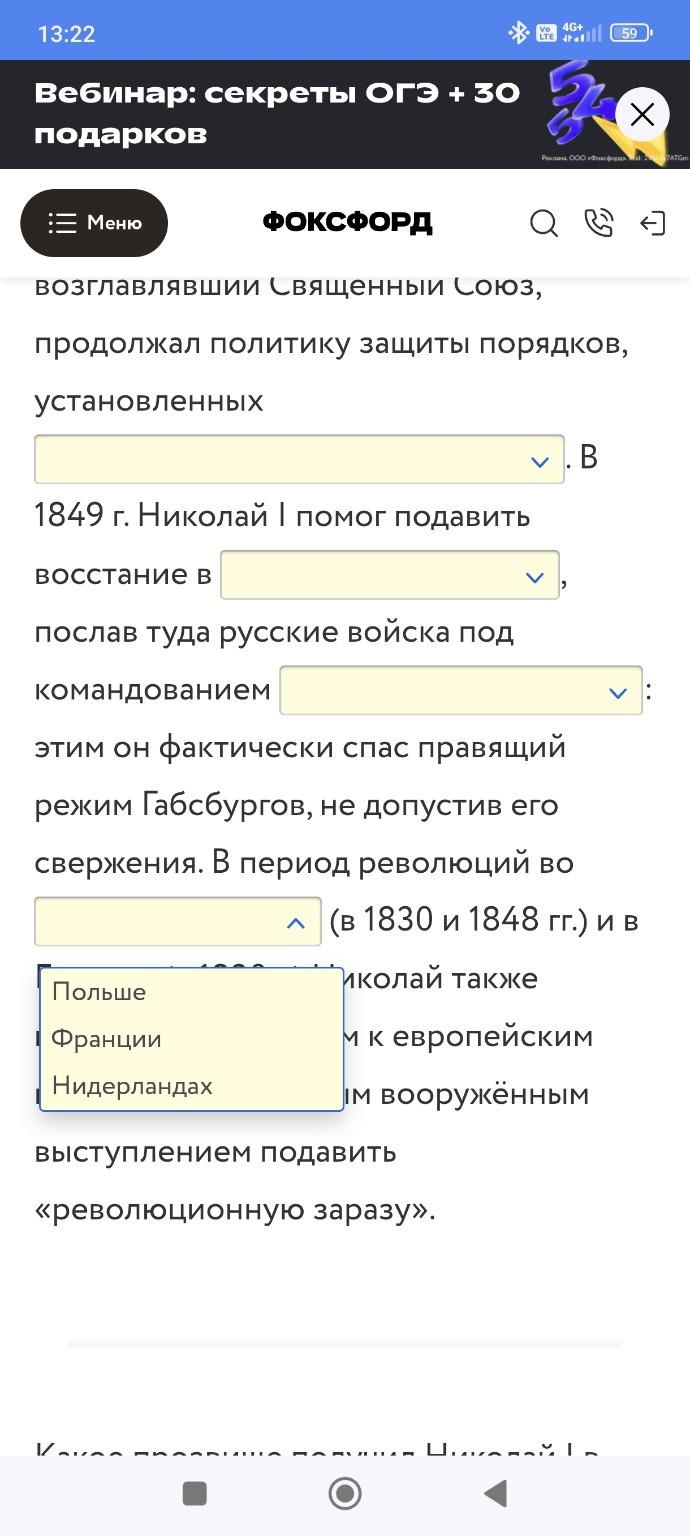Tap the Android back button
The width and height of the screenshot is (690, 1536).
494,1493
